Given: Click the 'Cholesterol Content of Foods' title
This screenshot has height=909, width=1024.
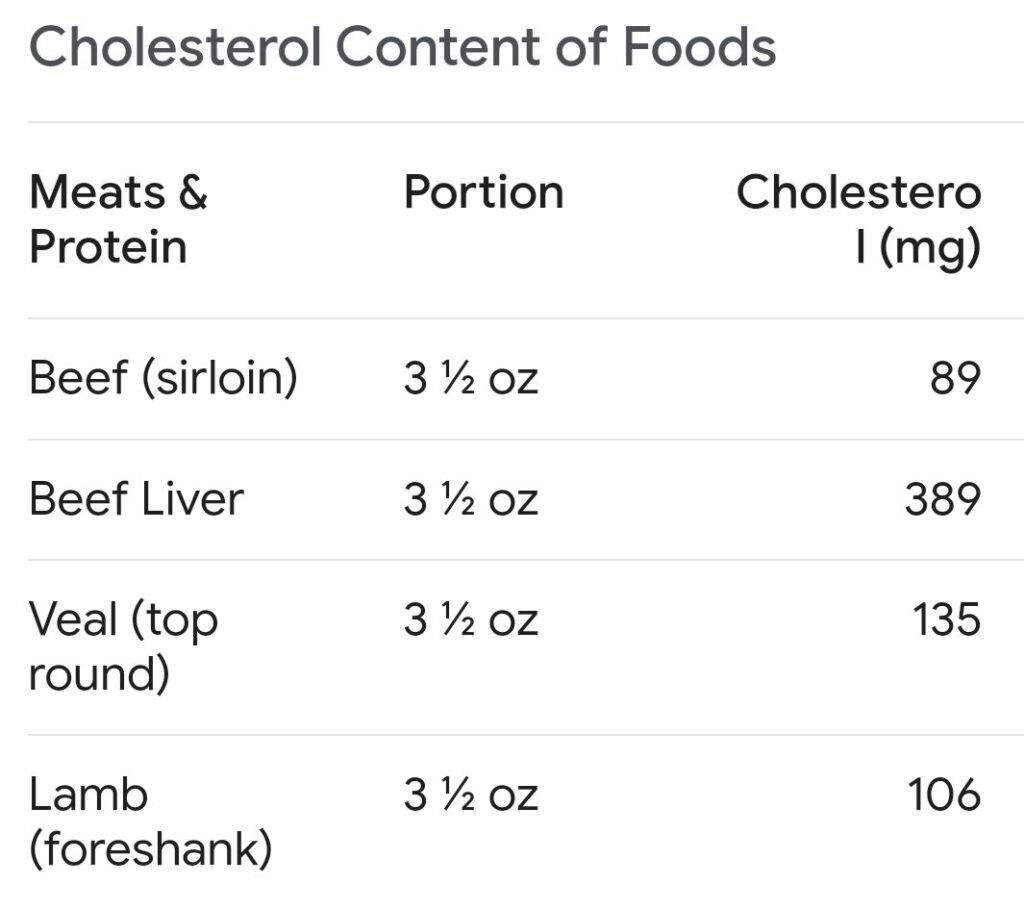Looking at the screenshot, I should tap(402, 47).
